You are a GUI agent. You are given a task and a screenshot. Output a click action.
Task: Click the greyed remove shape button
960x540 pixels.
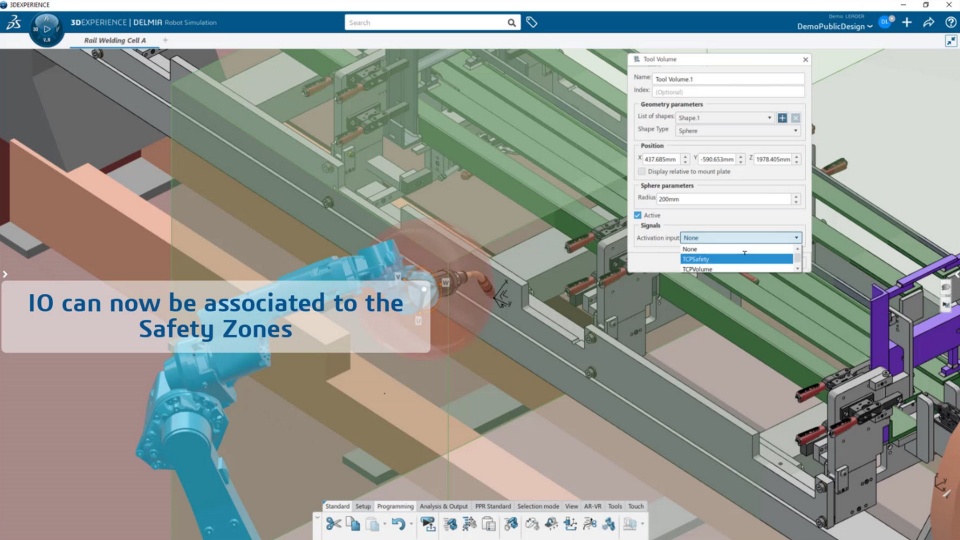point(795,118)
